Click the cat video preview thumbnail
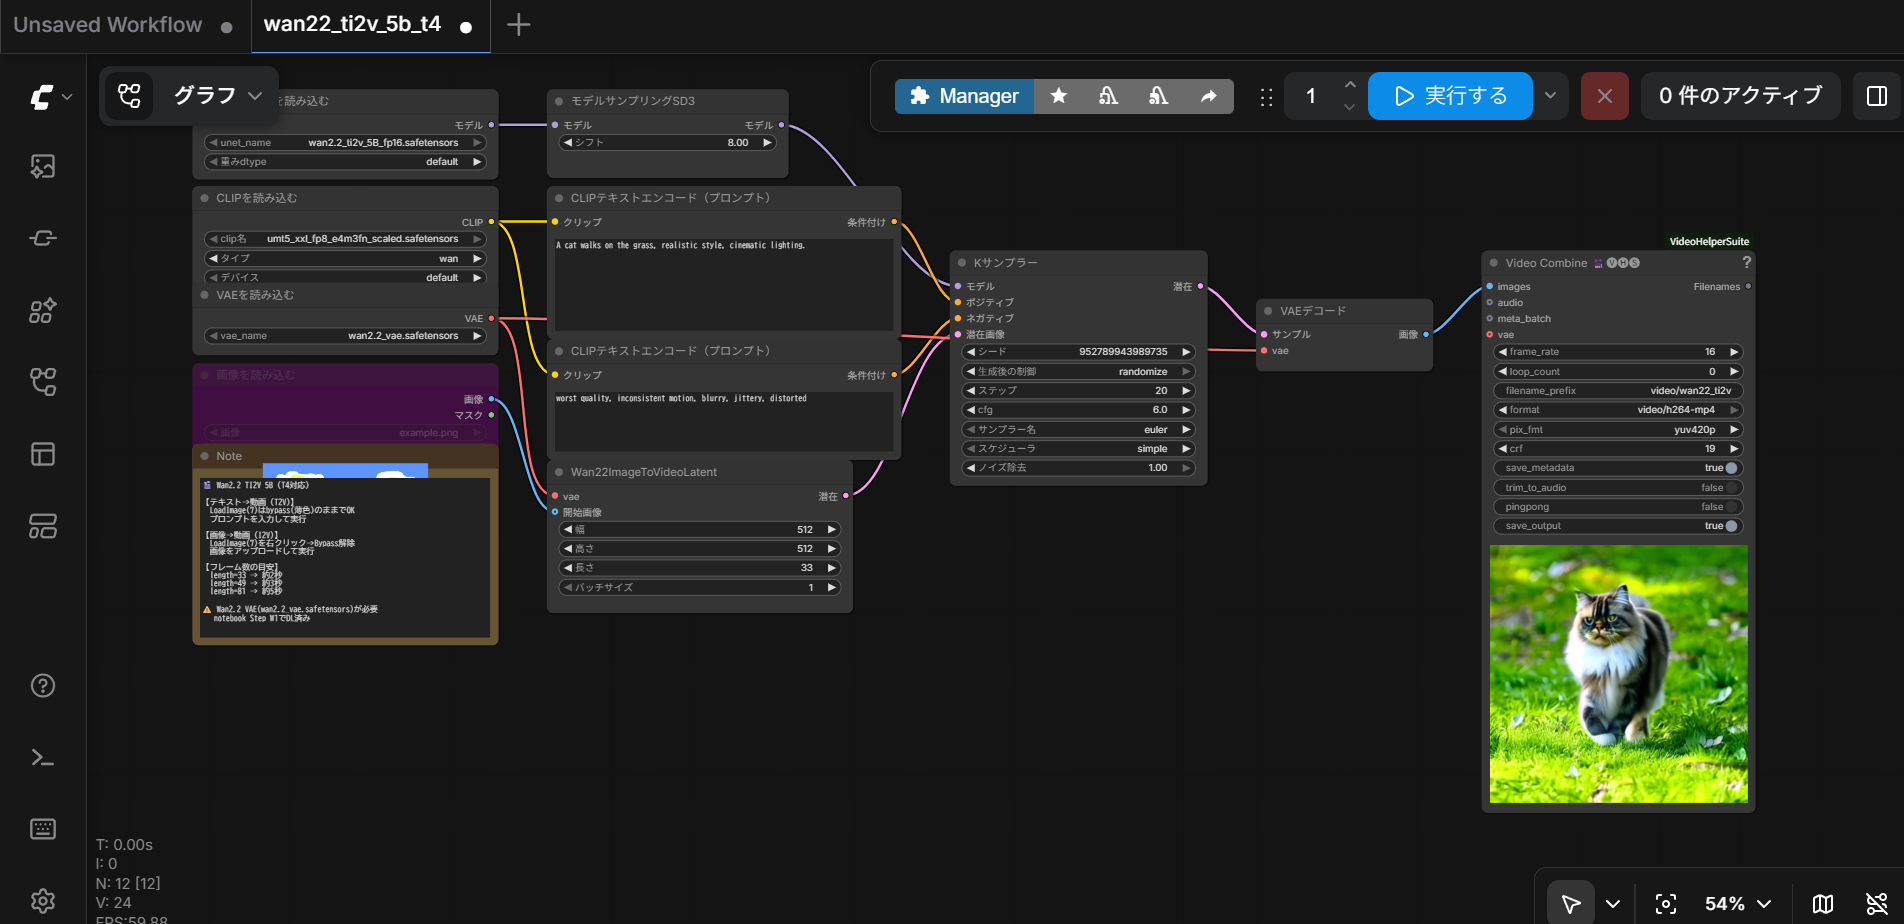The height and width of the screenshot is (924, 1904). click(x=1618, y=674)
